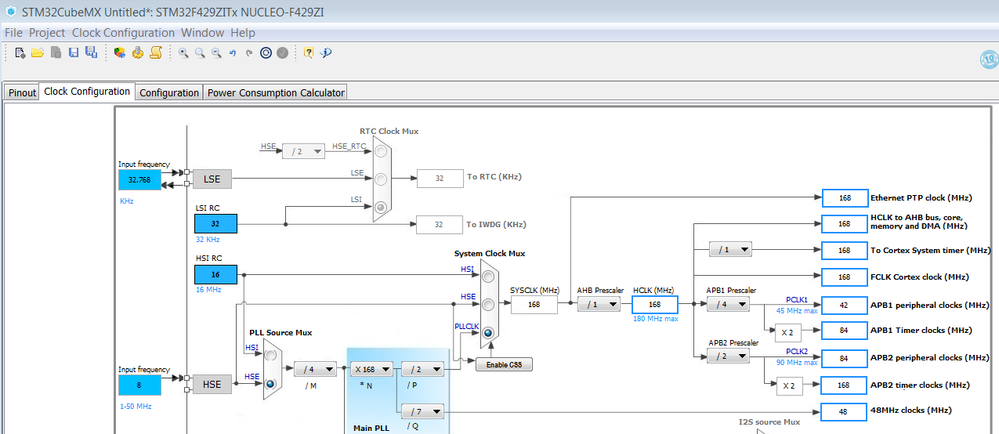Open the Project menu

point(47,33)
